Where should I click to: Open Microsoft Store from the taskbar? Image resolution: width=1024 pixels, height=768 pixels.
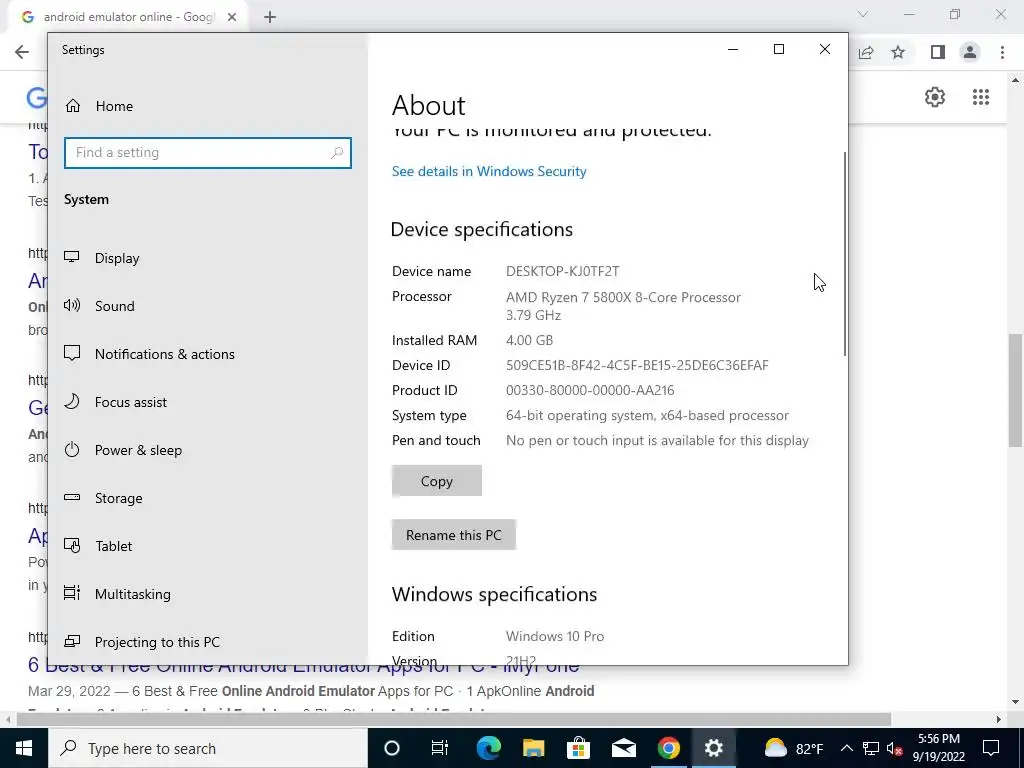point(579,748)
